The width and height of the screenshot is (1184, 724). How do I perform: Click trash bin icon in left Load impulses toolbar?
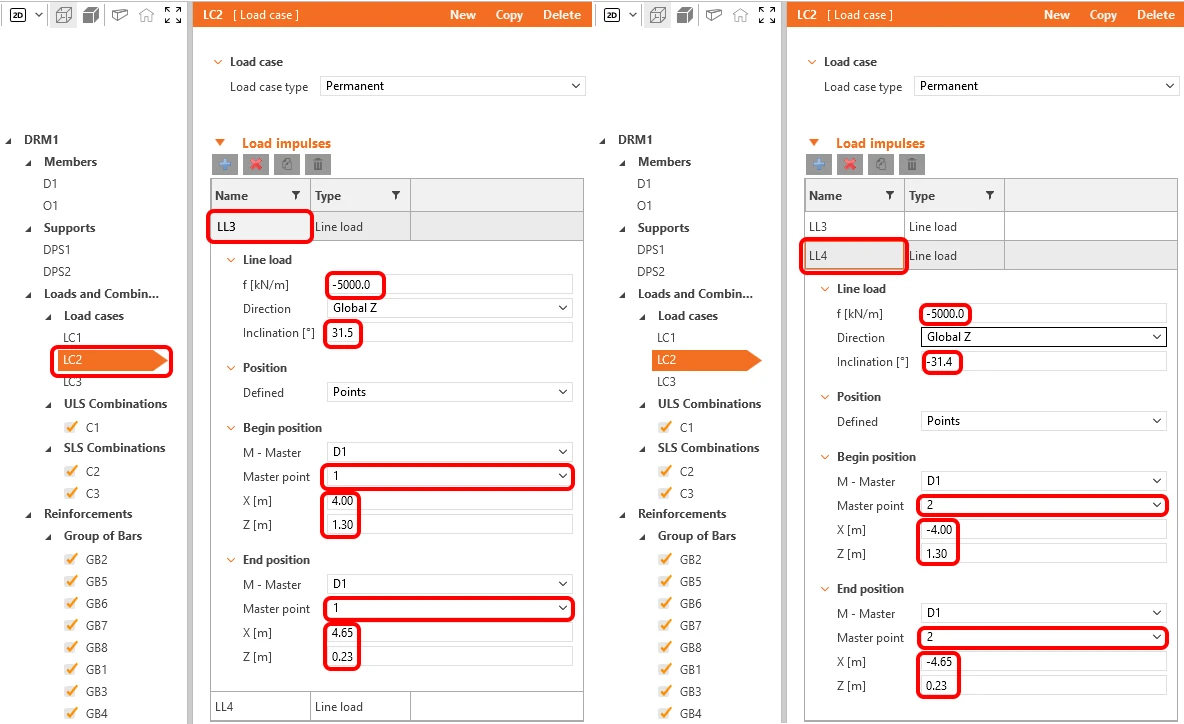(318, 164)
